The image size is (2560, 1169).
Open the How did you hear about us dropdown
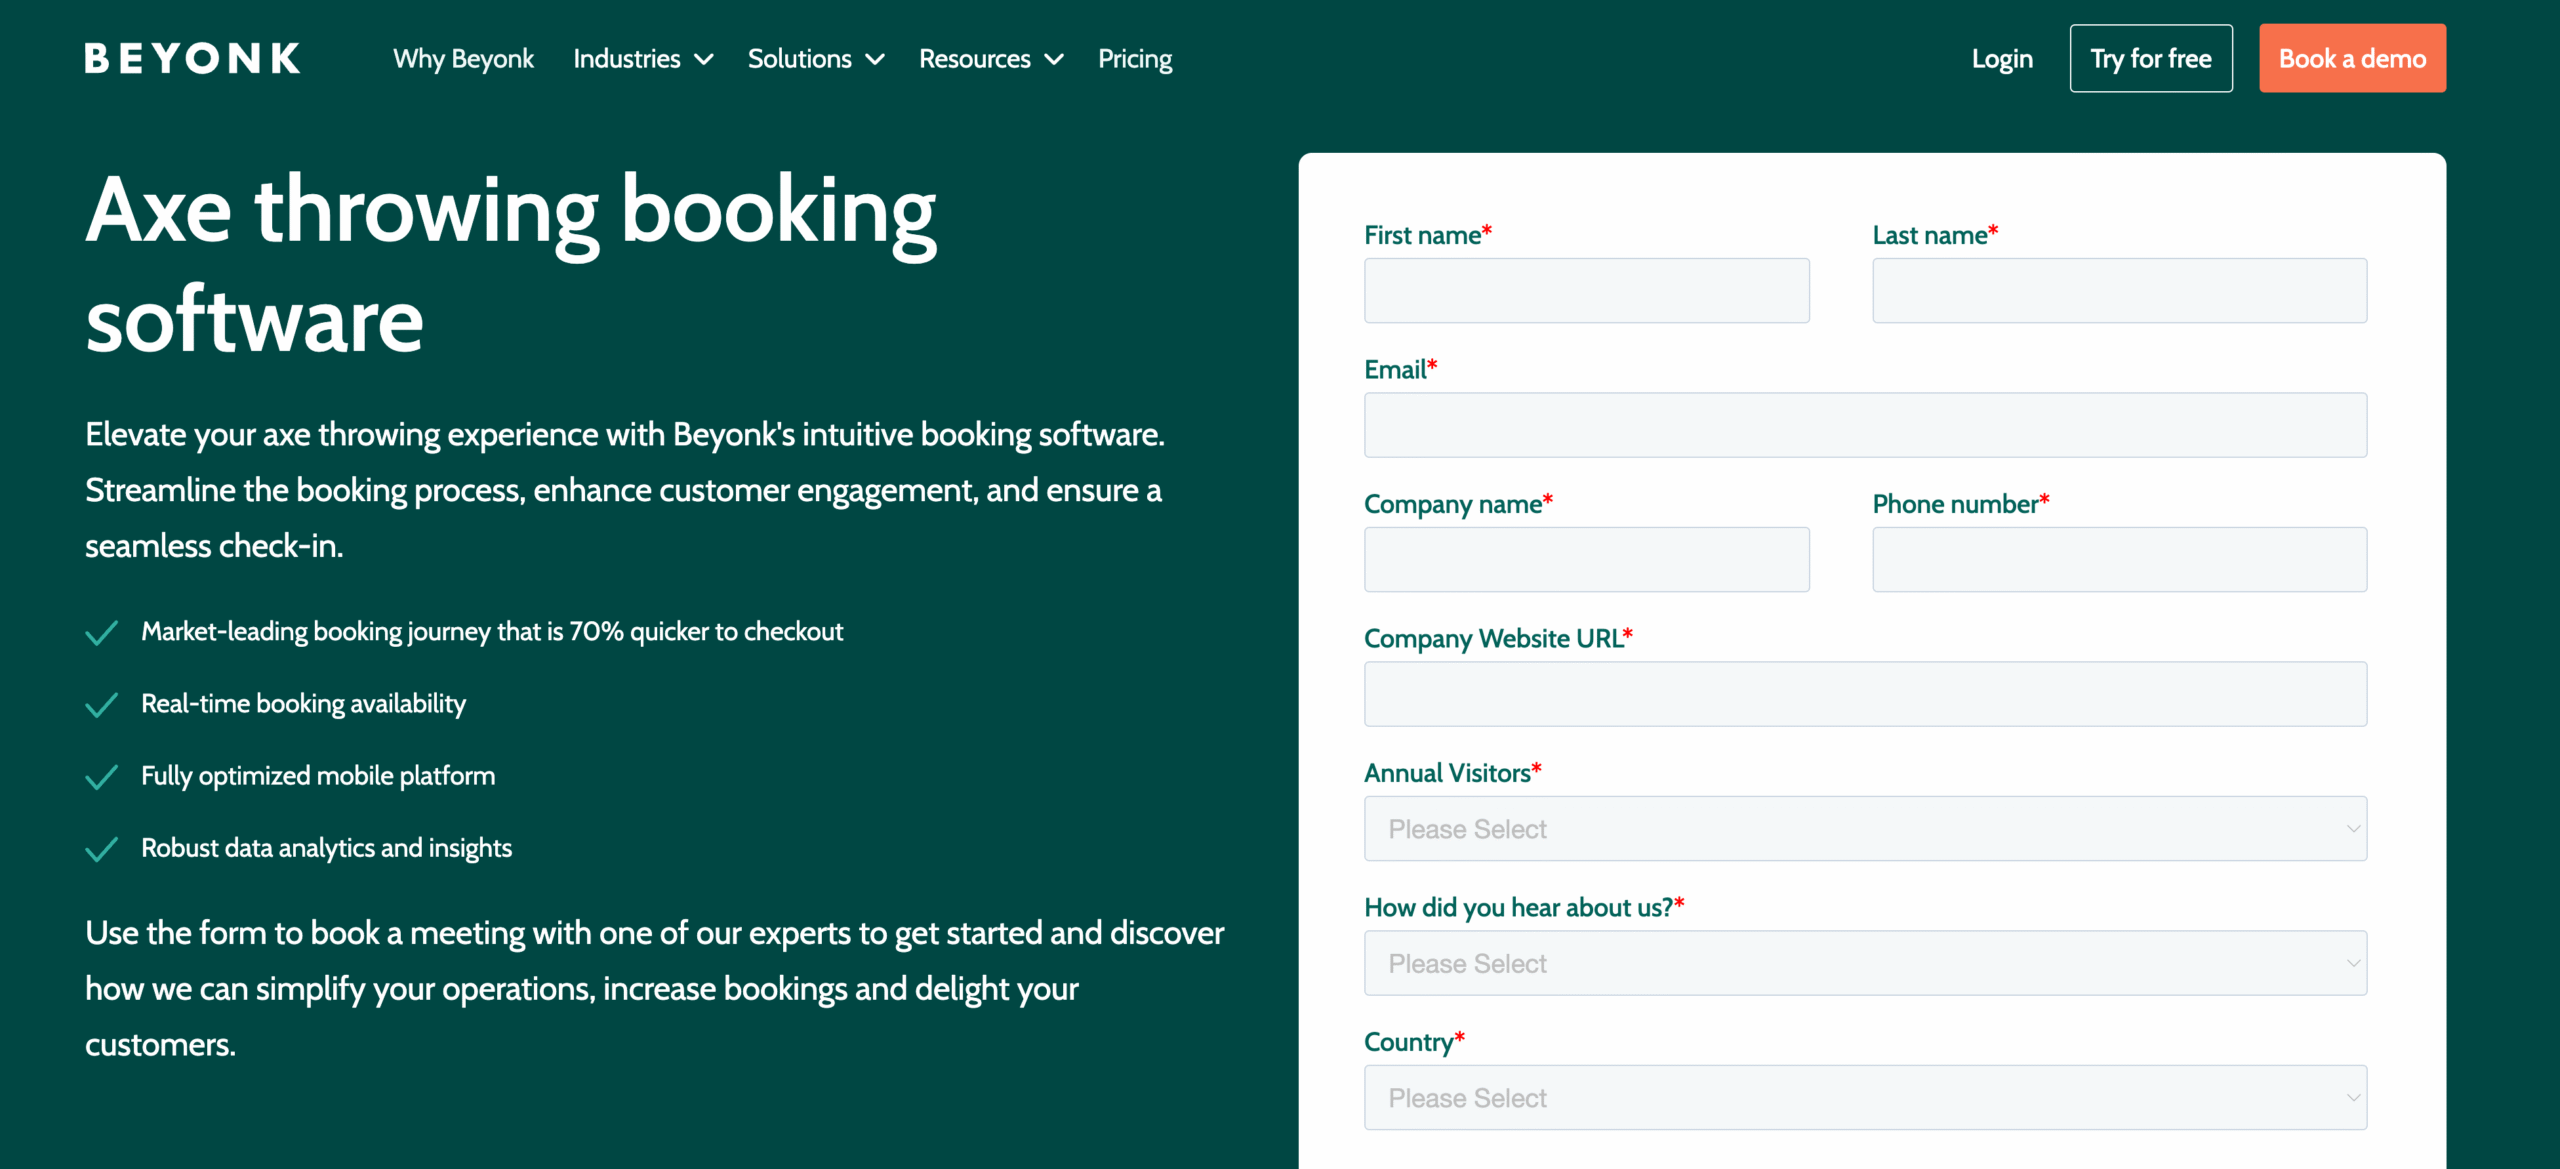(x=1864, y=962)
